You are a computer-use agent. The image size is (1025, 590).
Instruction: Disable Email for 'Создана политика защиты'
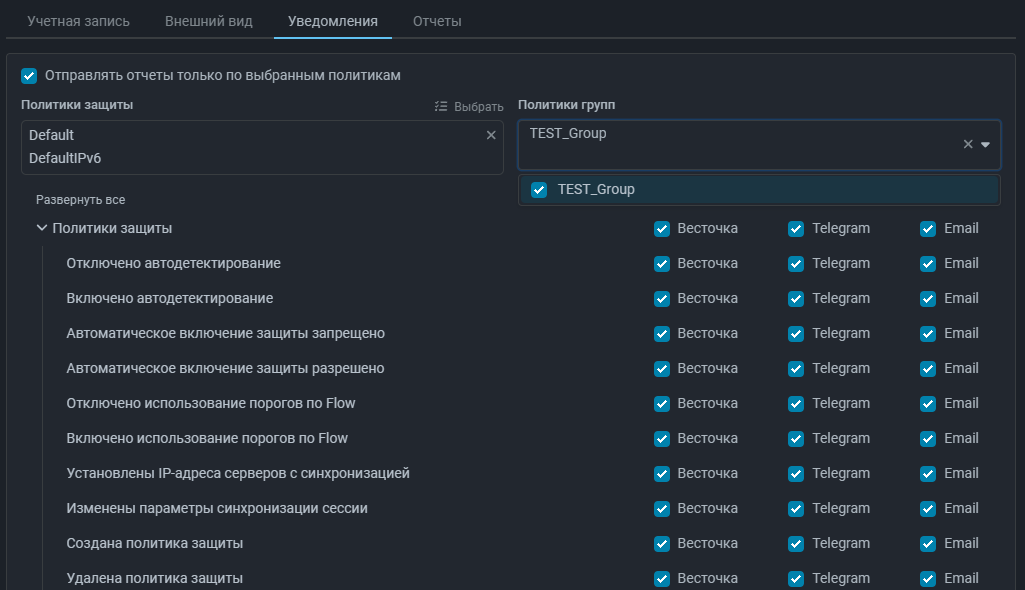929,544
